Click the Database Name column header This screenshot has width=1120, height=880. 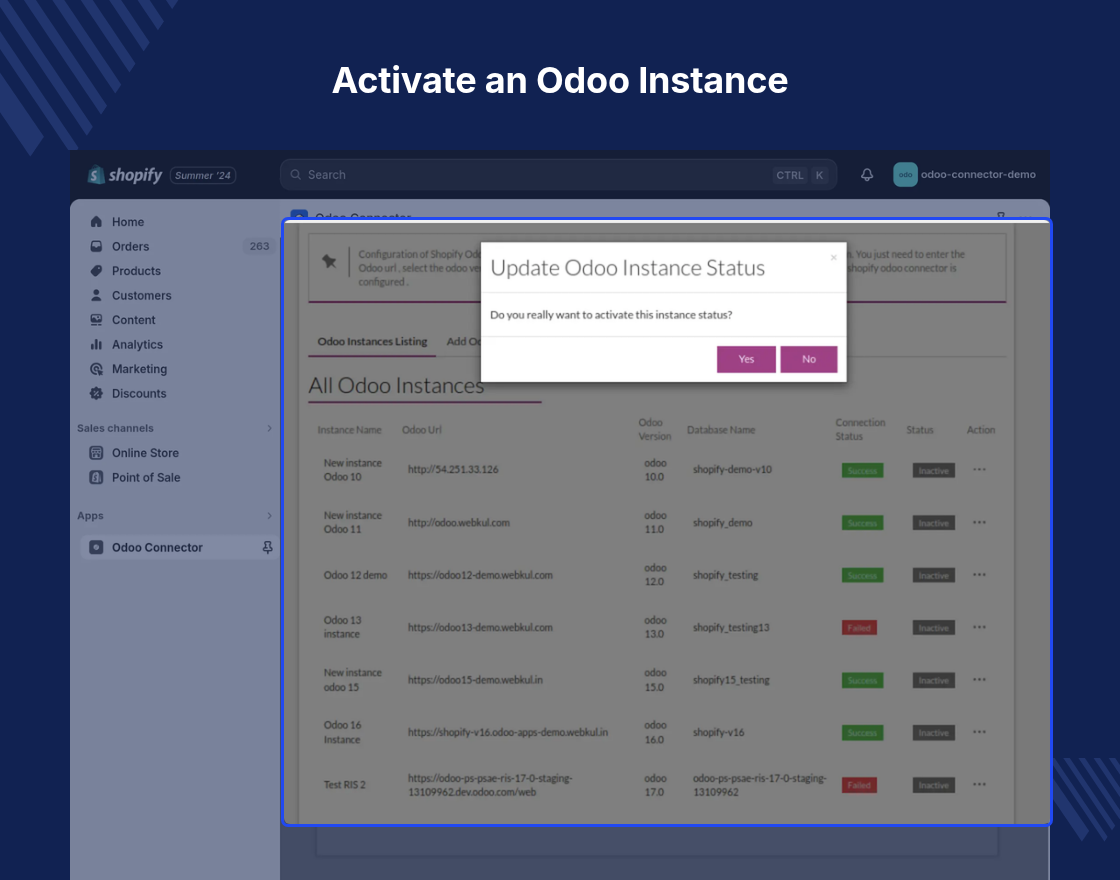pyautogui.click(x=721, y=430)
